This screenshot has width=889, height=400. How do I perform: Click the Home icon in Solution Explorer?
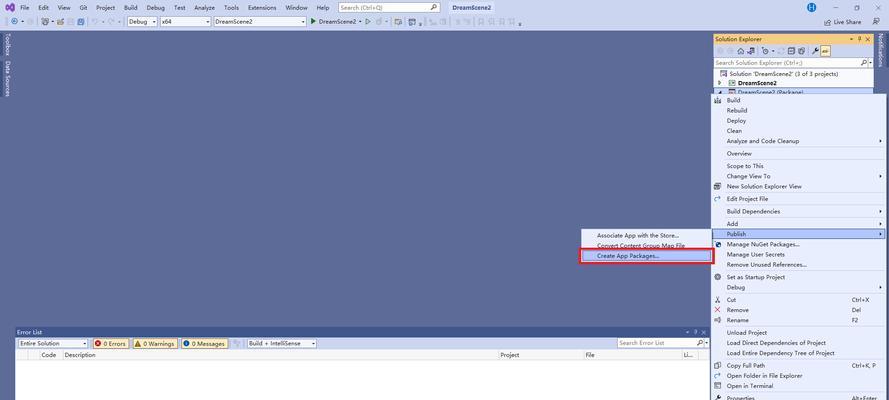[740, 51]
